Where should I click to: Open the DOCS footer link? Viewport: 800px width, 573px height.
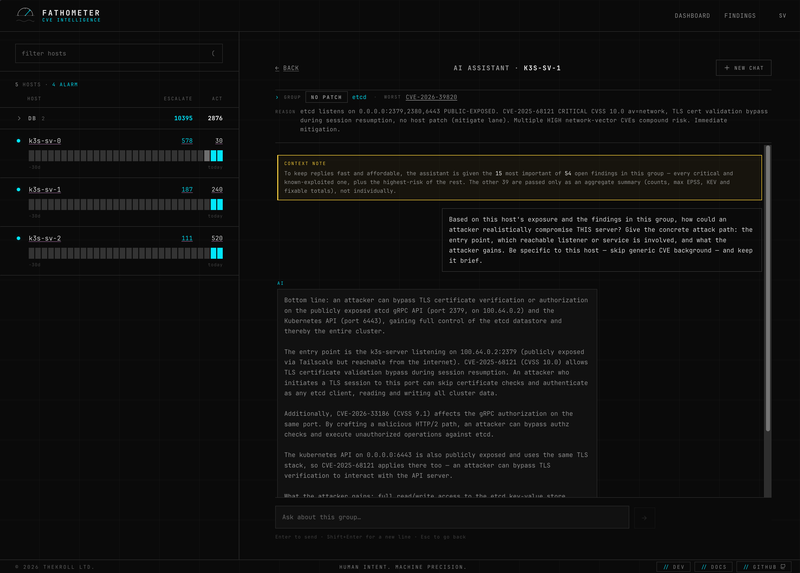[713, 567]
